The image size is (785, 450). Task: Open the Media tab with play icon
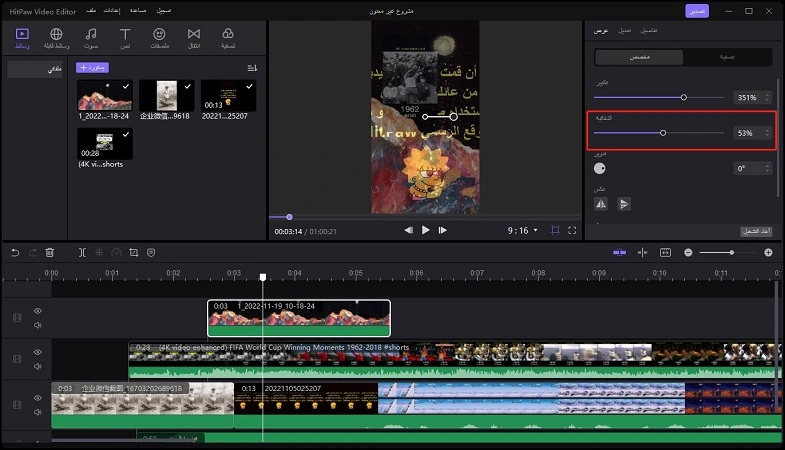22,39
